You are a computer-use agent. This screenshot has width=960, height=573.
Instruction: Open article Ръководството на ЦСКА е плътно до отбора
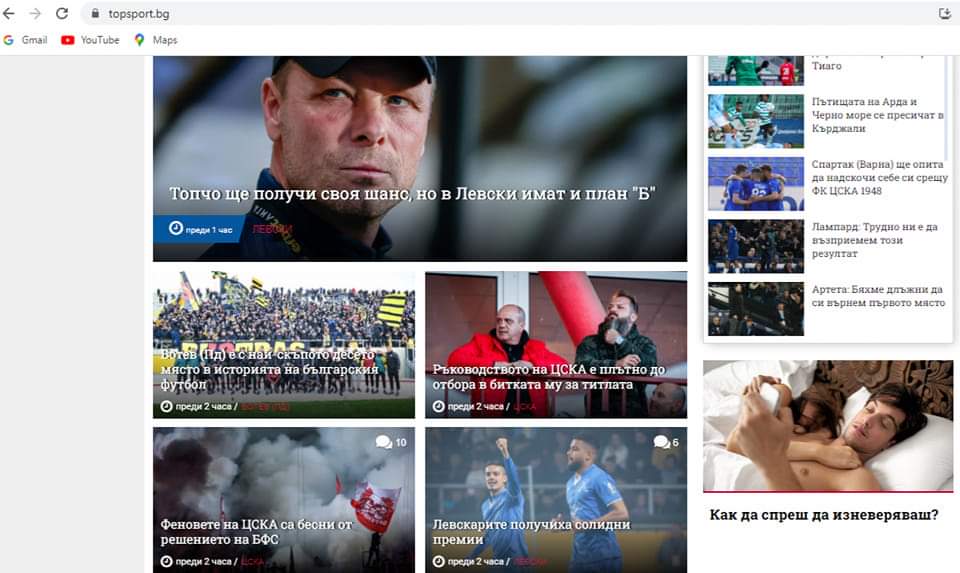click(549, 376)
